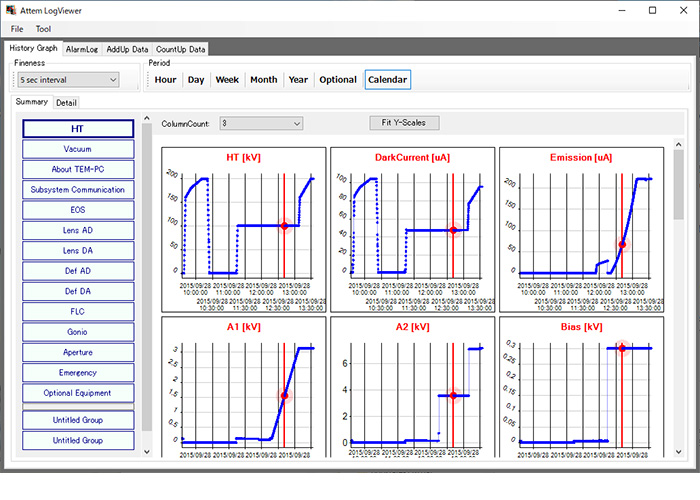
Task: Click the red cursor marker on HT graph
Action: click(x=284, y=226)
